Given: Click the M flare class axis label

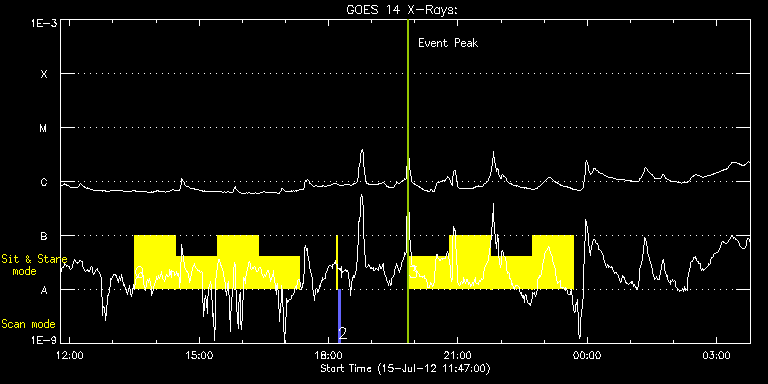Looking at the screenshot, I should (x=44, y=128).
